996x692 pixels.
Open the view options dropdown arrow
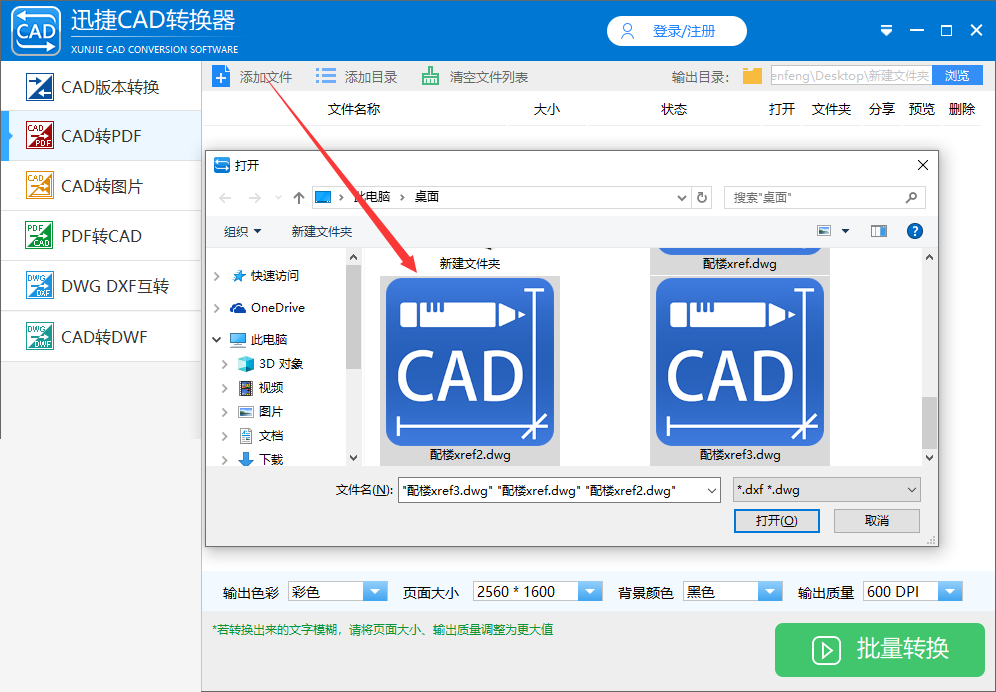click(845, 231)
